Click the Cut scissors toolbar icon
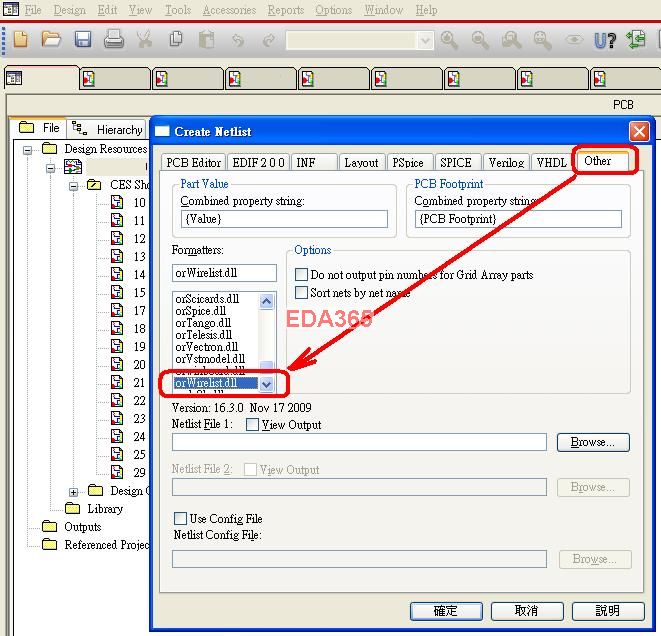This screenshot has height=636, width=661. [x=144, y=40]
